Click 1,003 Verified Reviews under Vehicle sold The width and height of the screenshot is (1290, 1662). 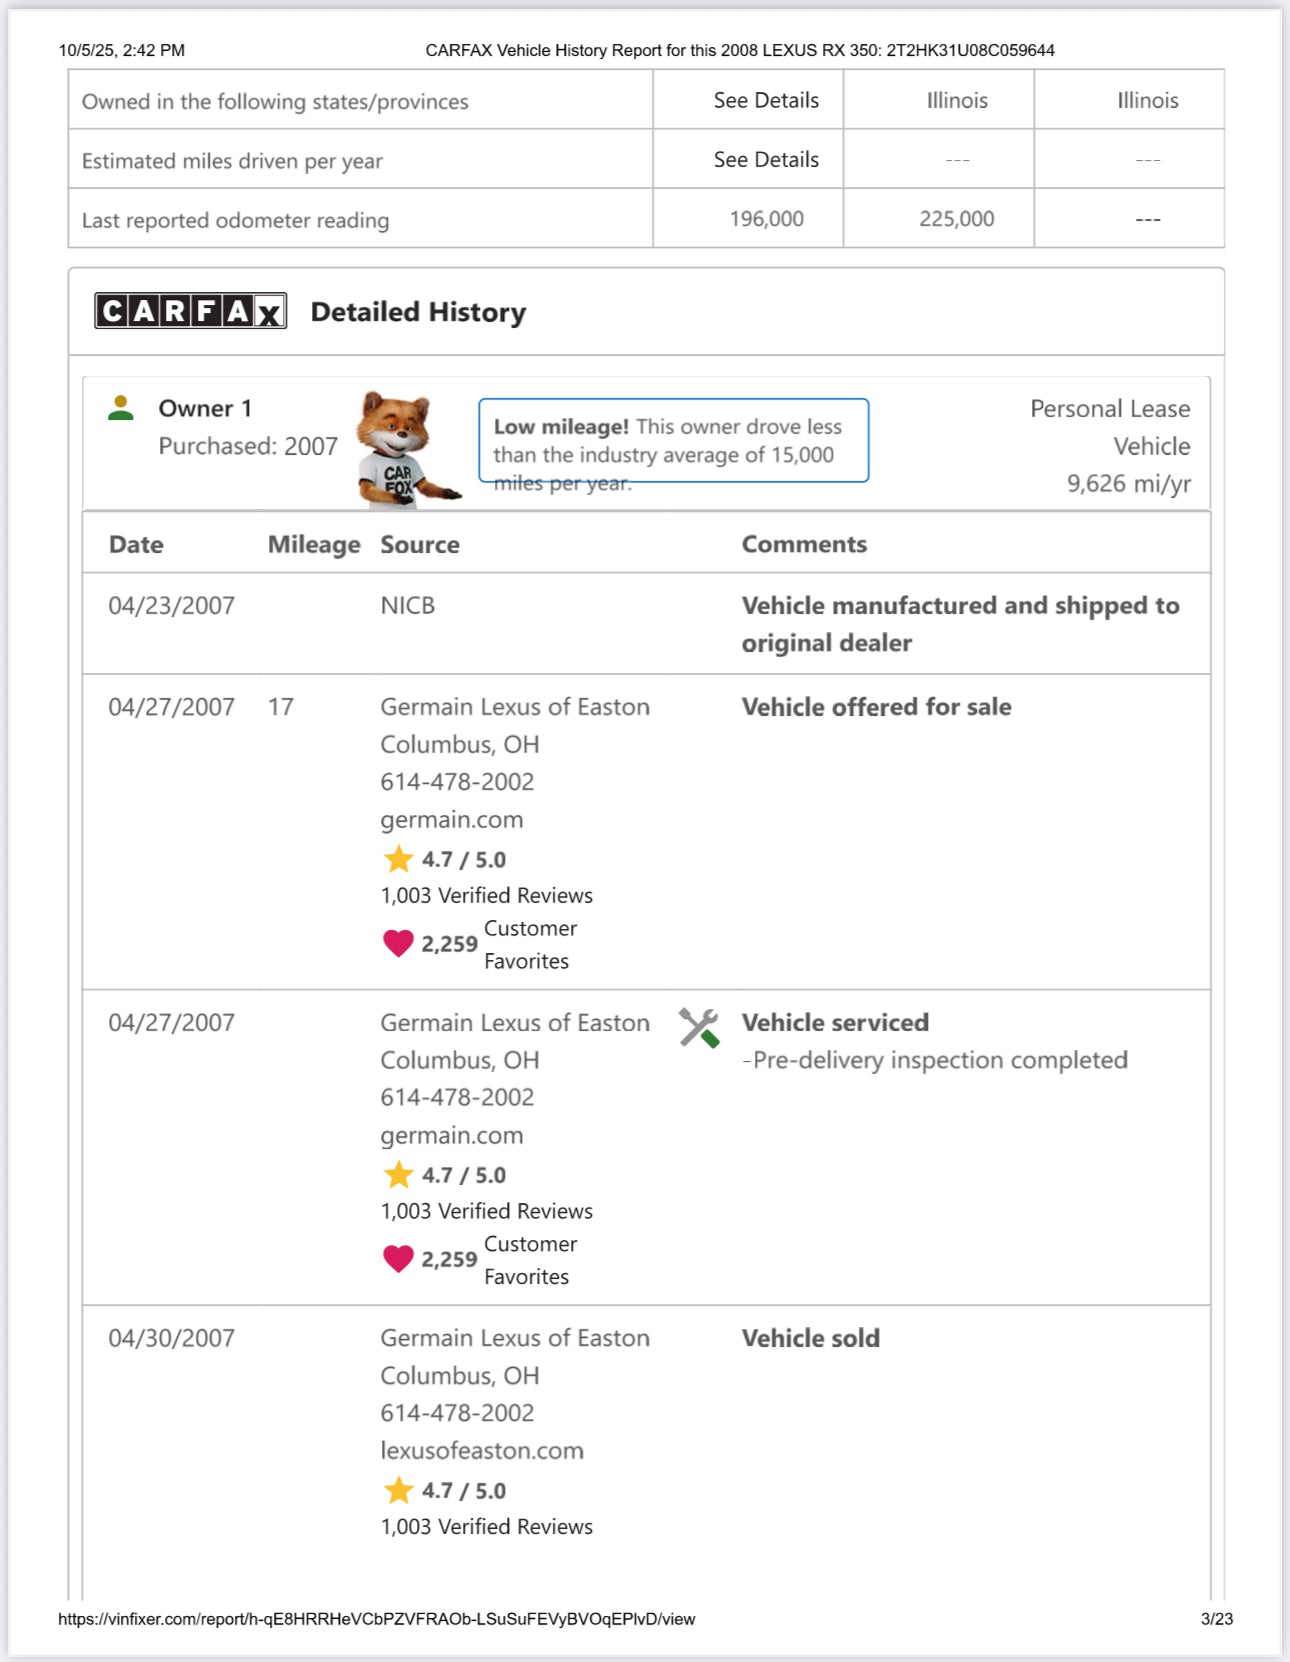[487, 1527]
